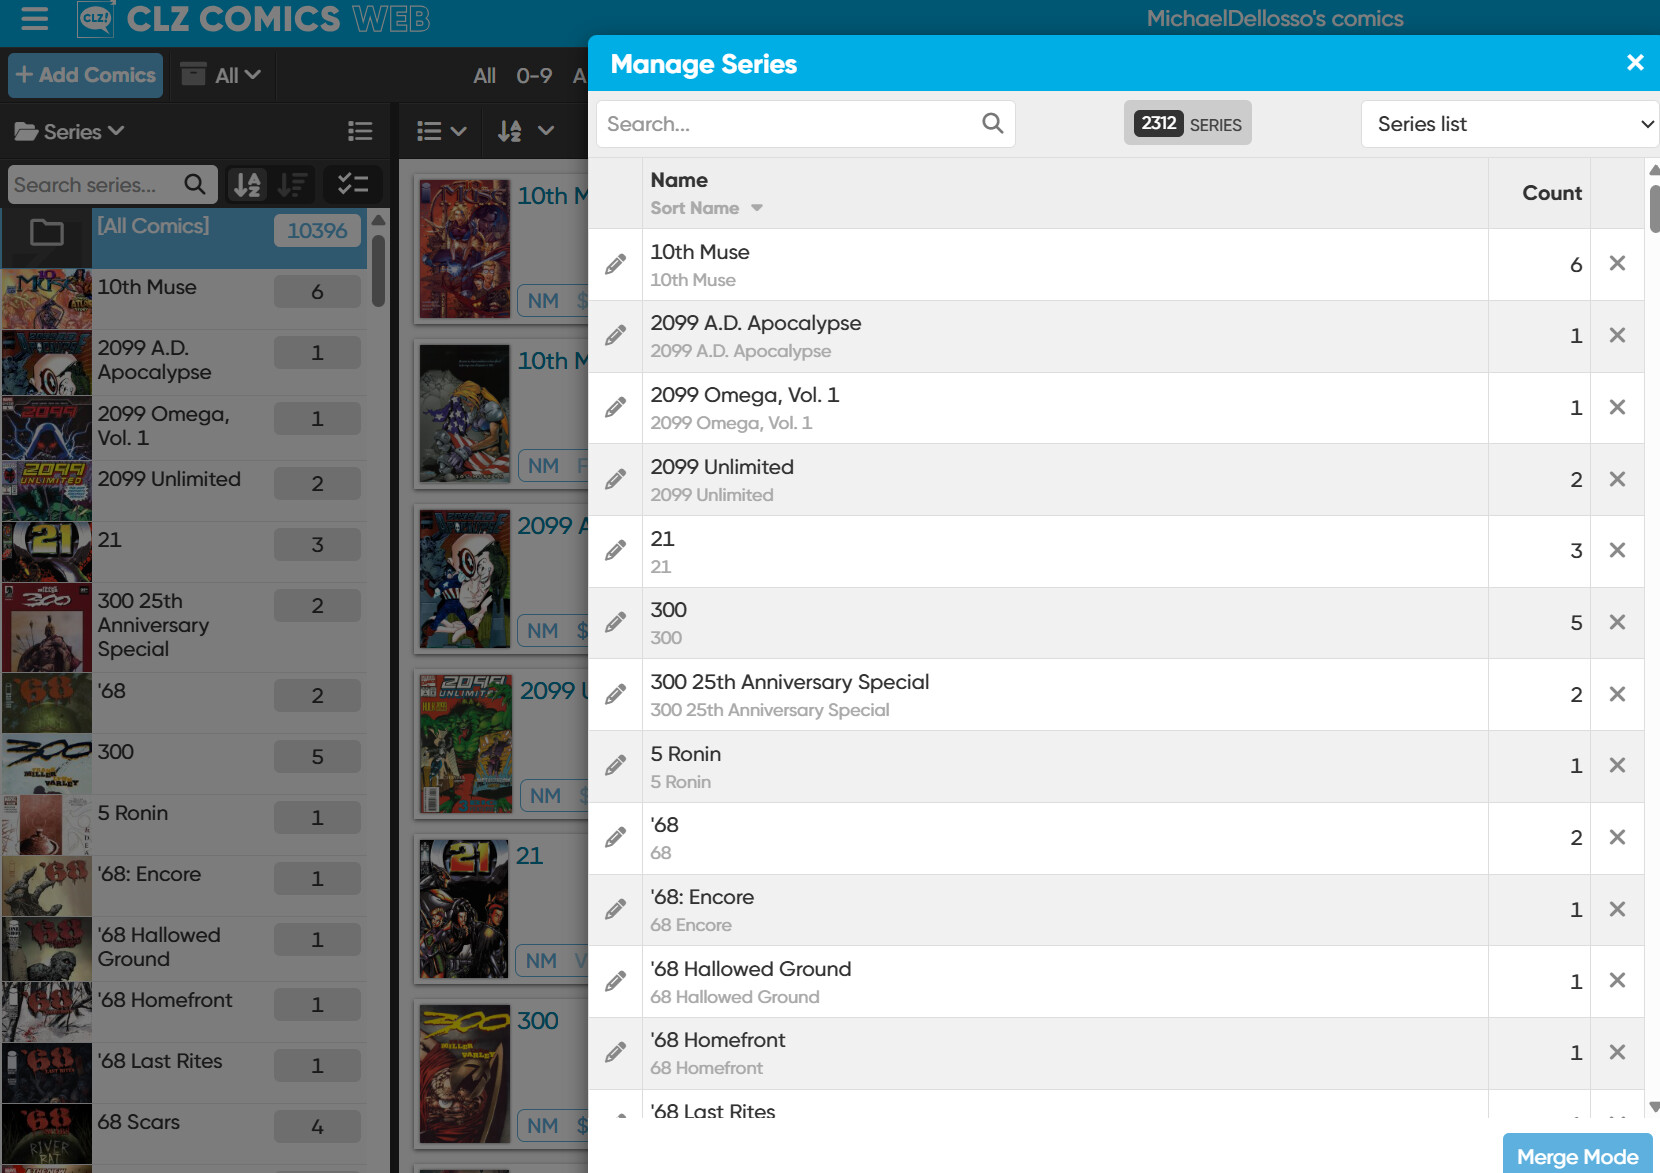
Task: Click the magnifier in Manage Series search
Action: tap(992, 123)
